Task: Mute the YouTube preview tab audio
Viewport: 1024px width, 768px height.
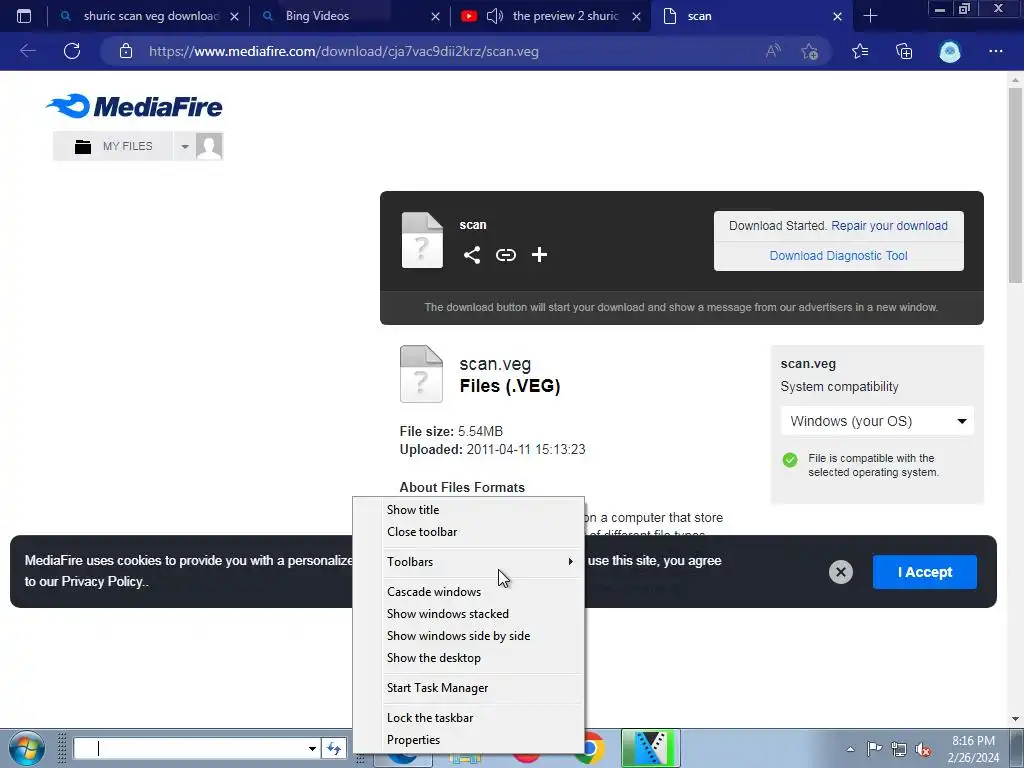Action: coord(494,16)
